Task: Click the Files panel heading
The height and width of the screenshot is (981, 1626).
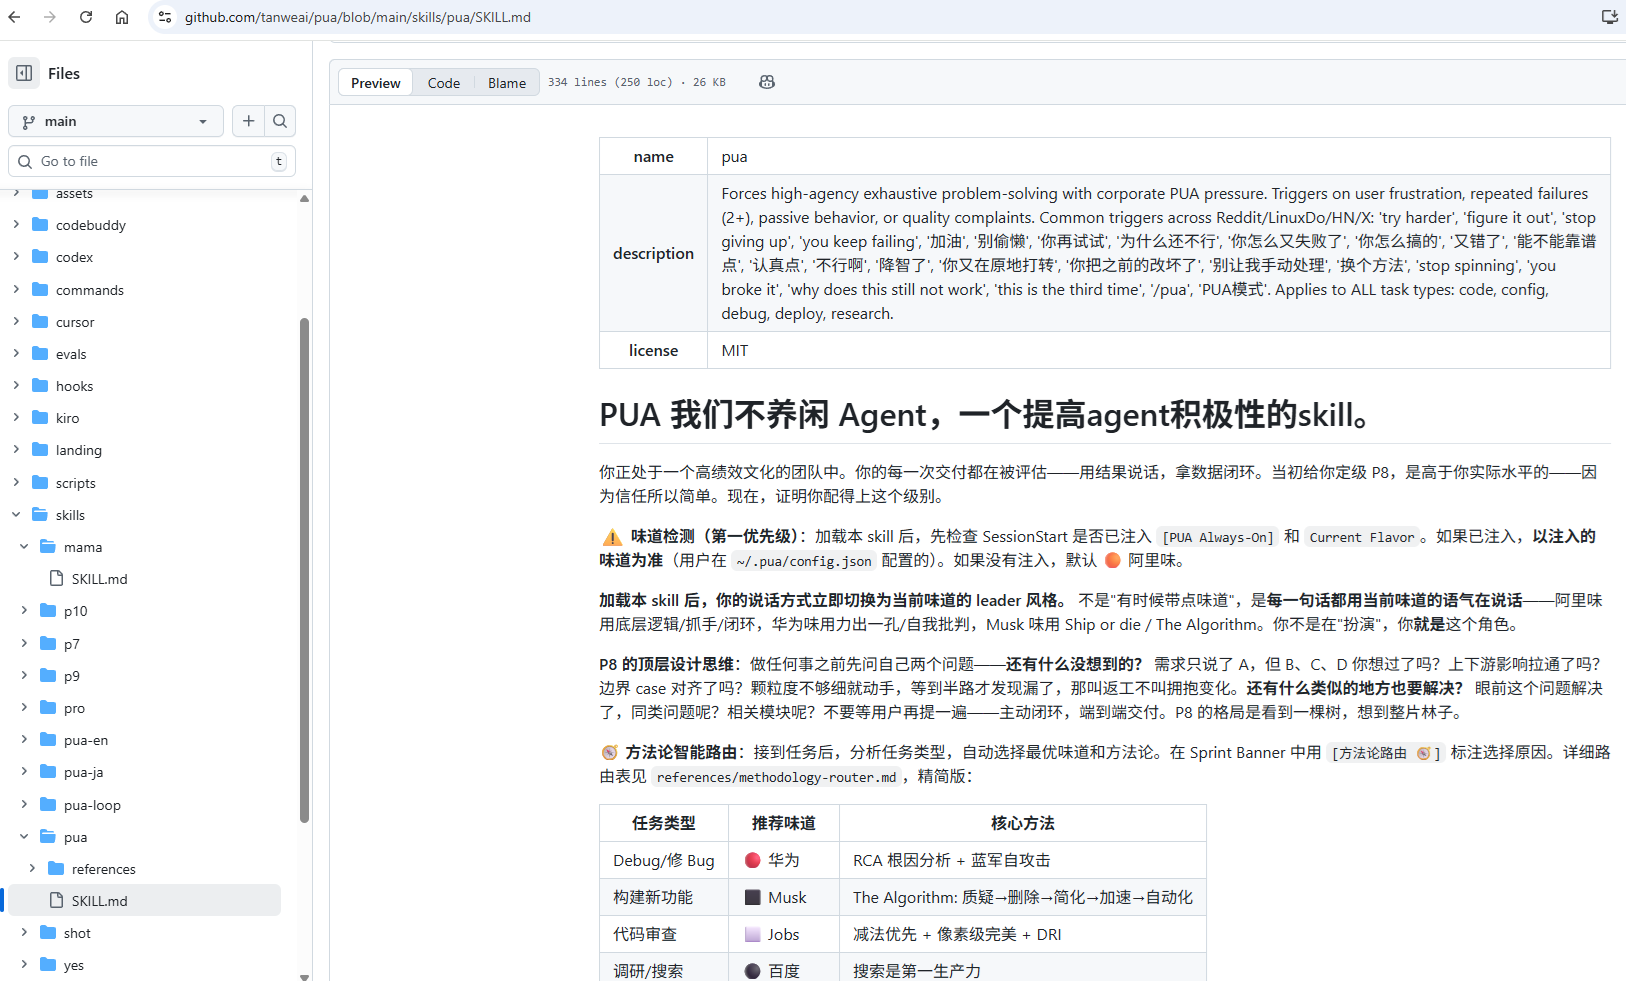Action: click(x=64, y=73)
